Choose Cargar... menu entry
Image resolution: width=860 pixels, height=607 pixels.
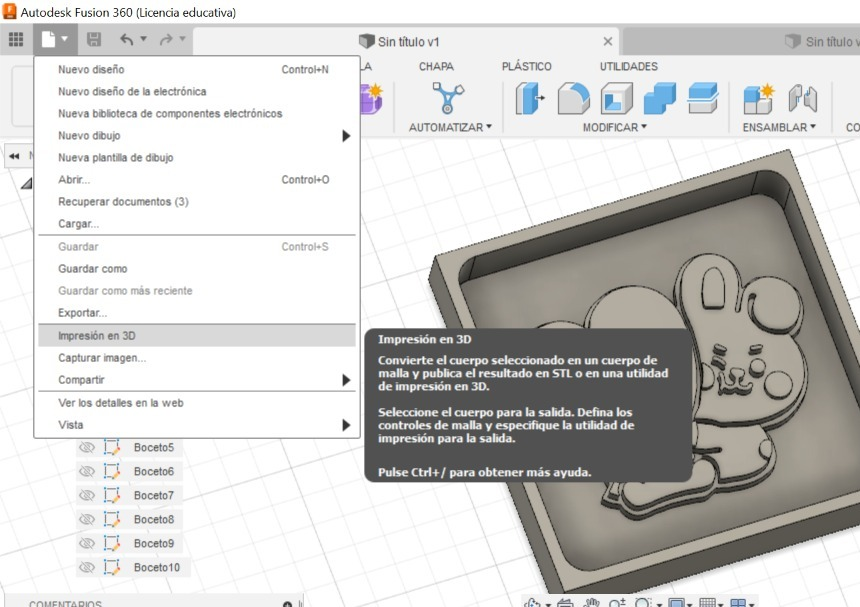click(197, 223)
